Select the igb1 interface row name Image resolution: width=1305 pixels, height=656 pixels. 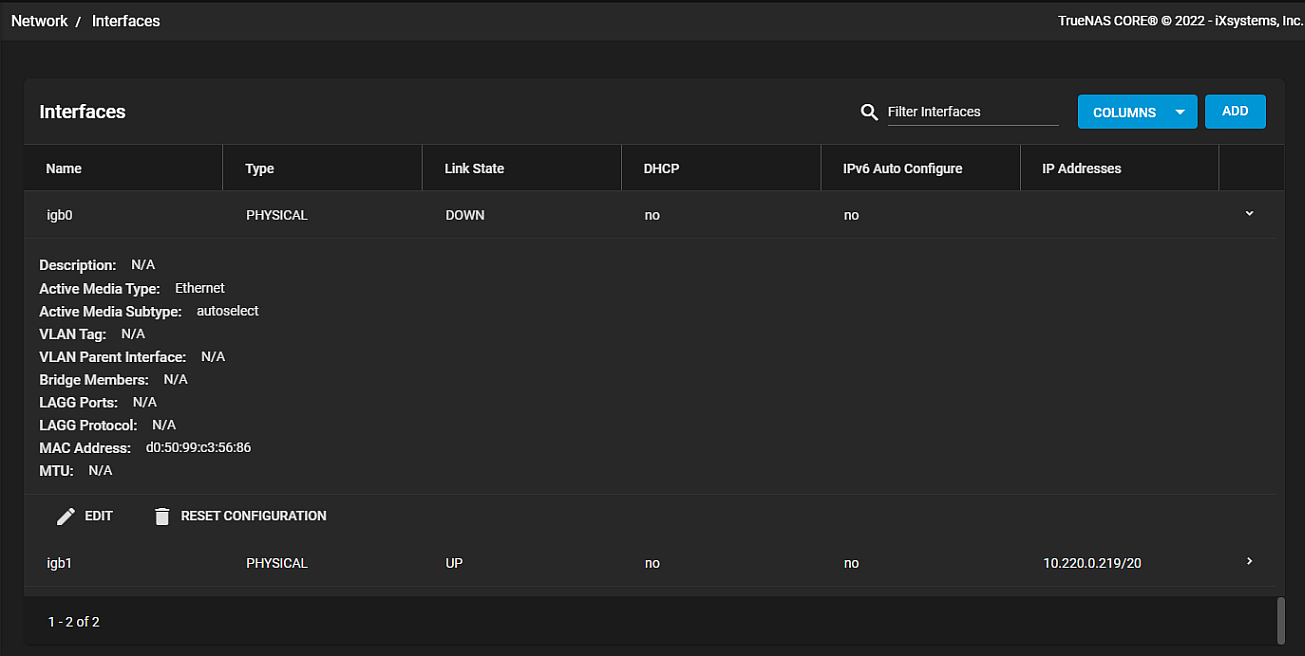60,563
